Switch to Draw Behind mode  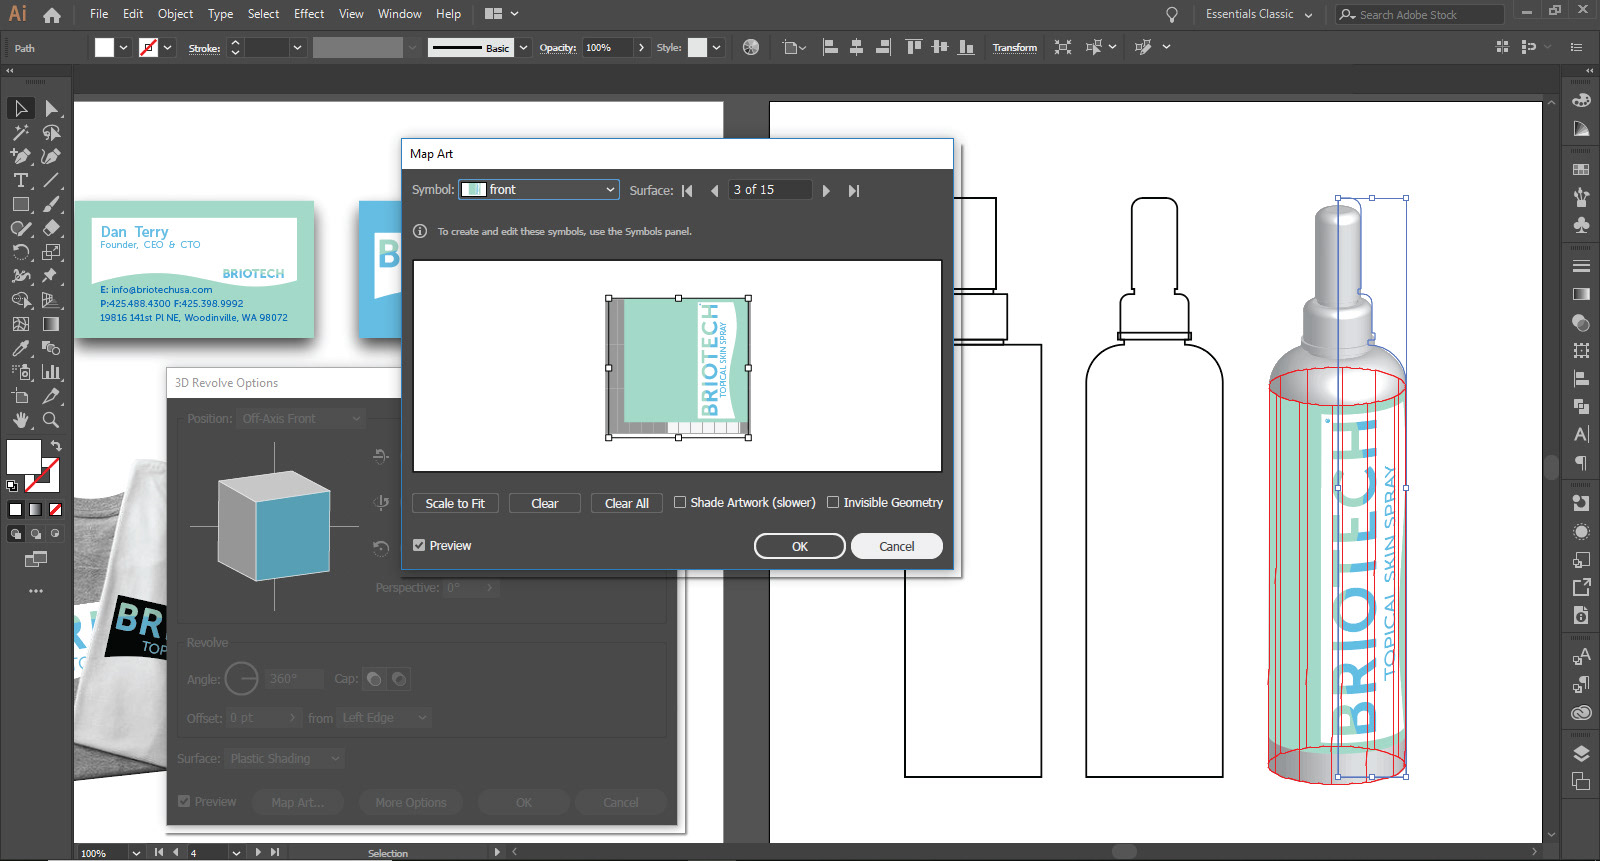[x=35, y=534]
